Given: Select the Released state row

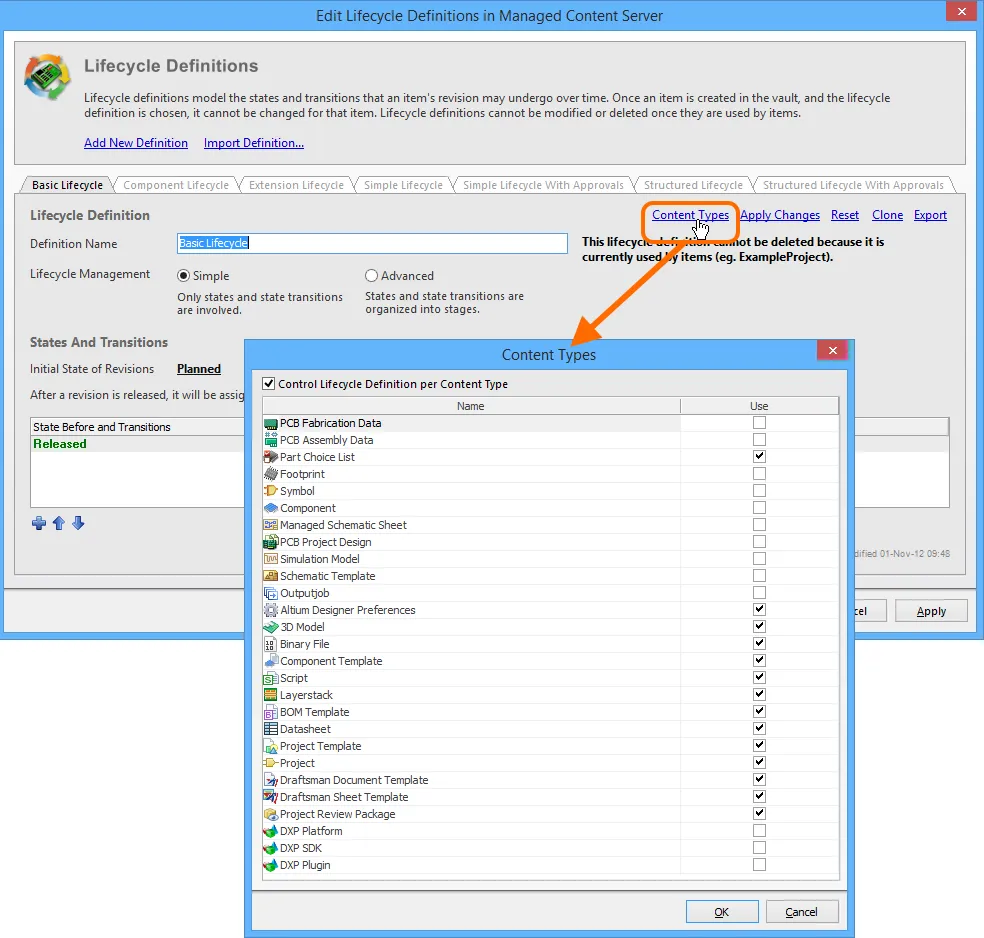Looking at the screenshot, I should pyautogui.click(x=137, y=444).
